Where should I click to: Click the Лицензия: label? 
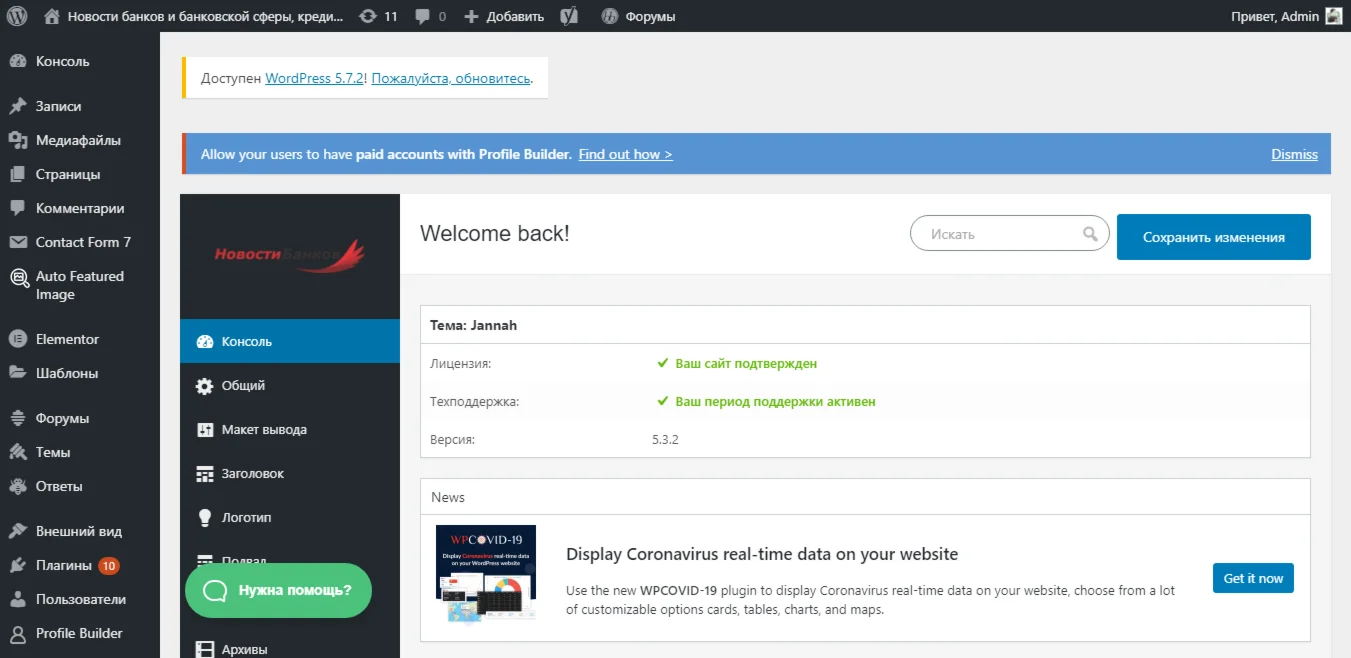pyautogui.click(x=461, y=364)
